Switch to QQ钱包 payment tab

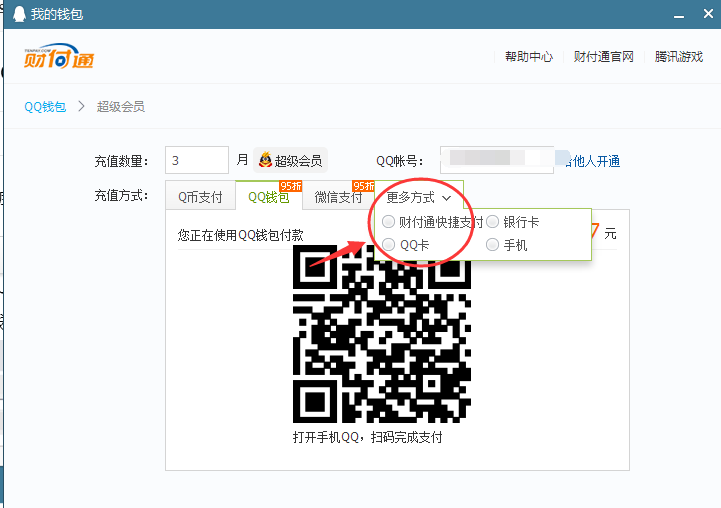pos(269,196)
